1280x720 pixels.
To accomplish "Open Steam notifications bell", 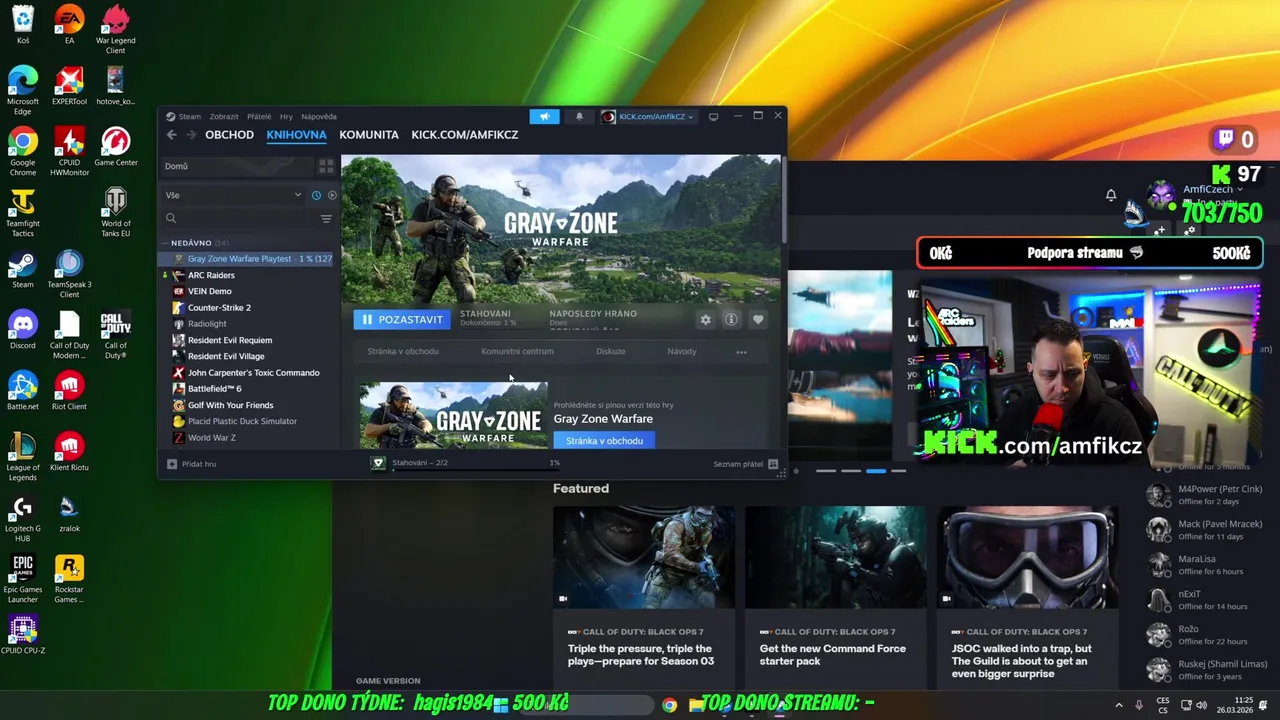I will (x=579, y=116).
